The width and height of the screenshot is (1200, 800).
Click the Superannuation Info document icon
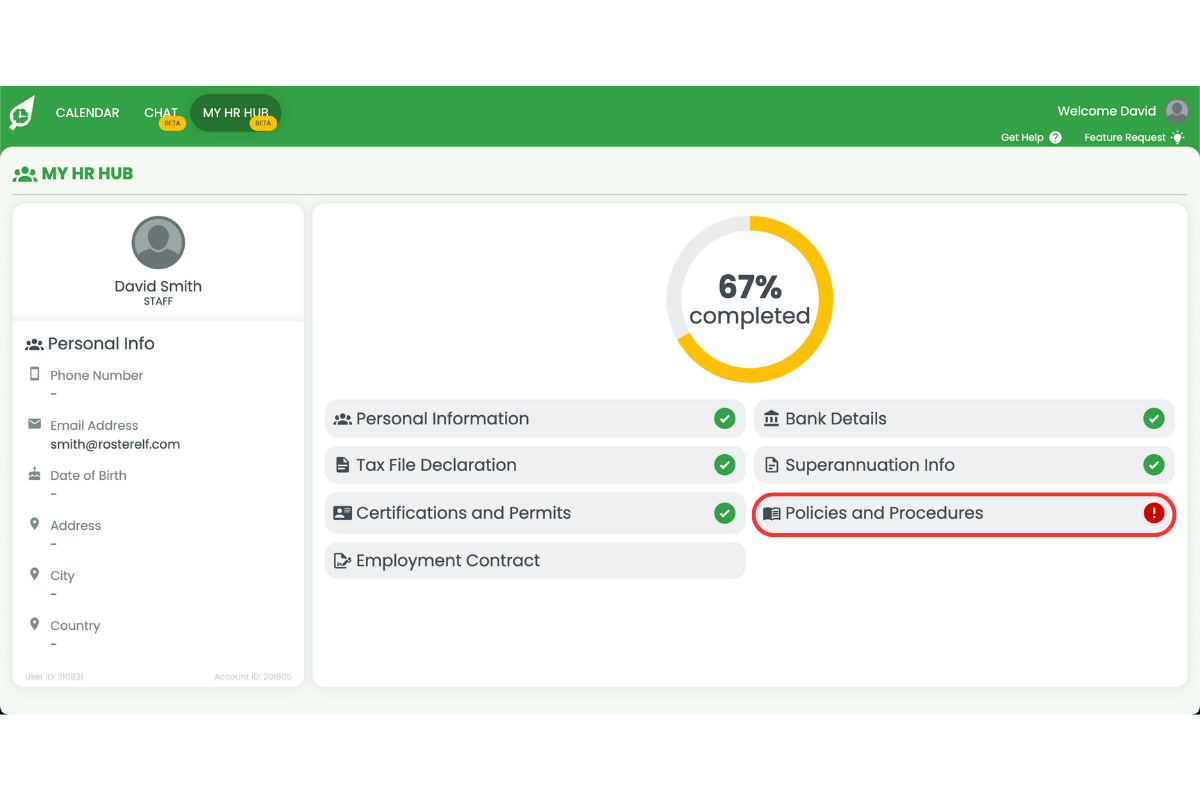point(771,465)
